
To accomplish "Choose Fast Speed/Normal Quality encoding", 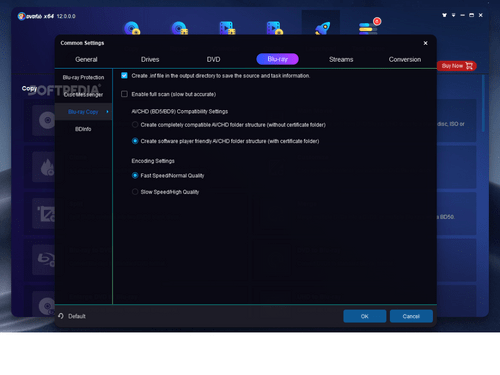I will 135,175.
